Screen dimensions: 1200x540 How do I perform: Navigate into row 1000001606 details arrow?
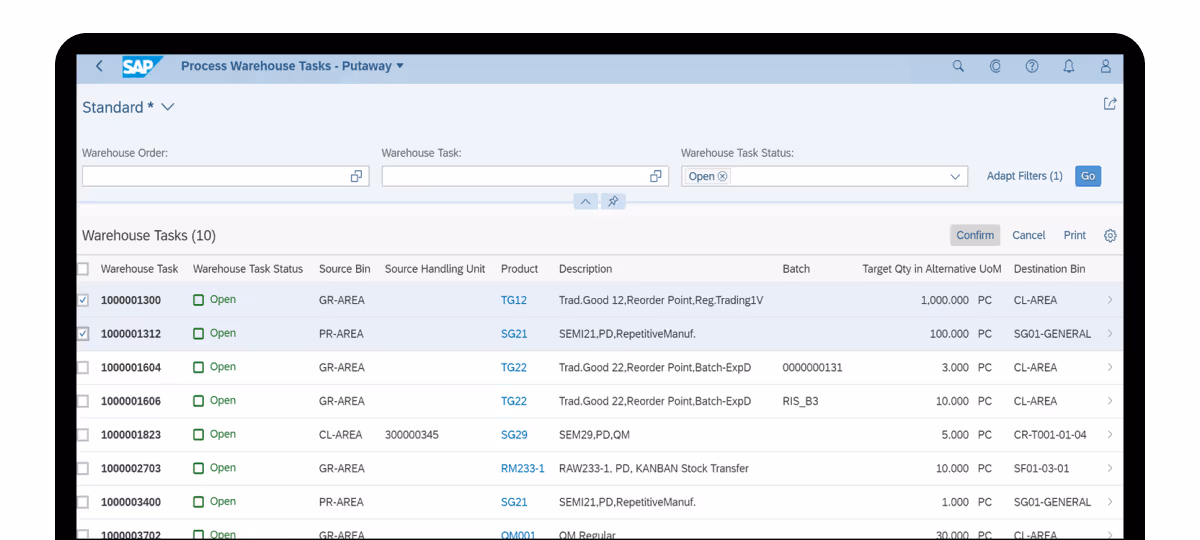tap(1110, 401)
